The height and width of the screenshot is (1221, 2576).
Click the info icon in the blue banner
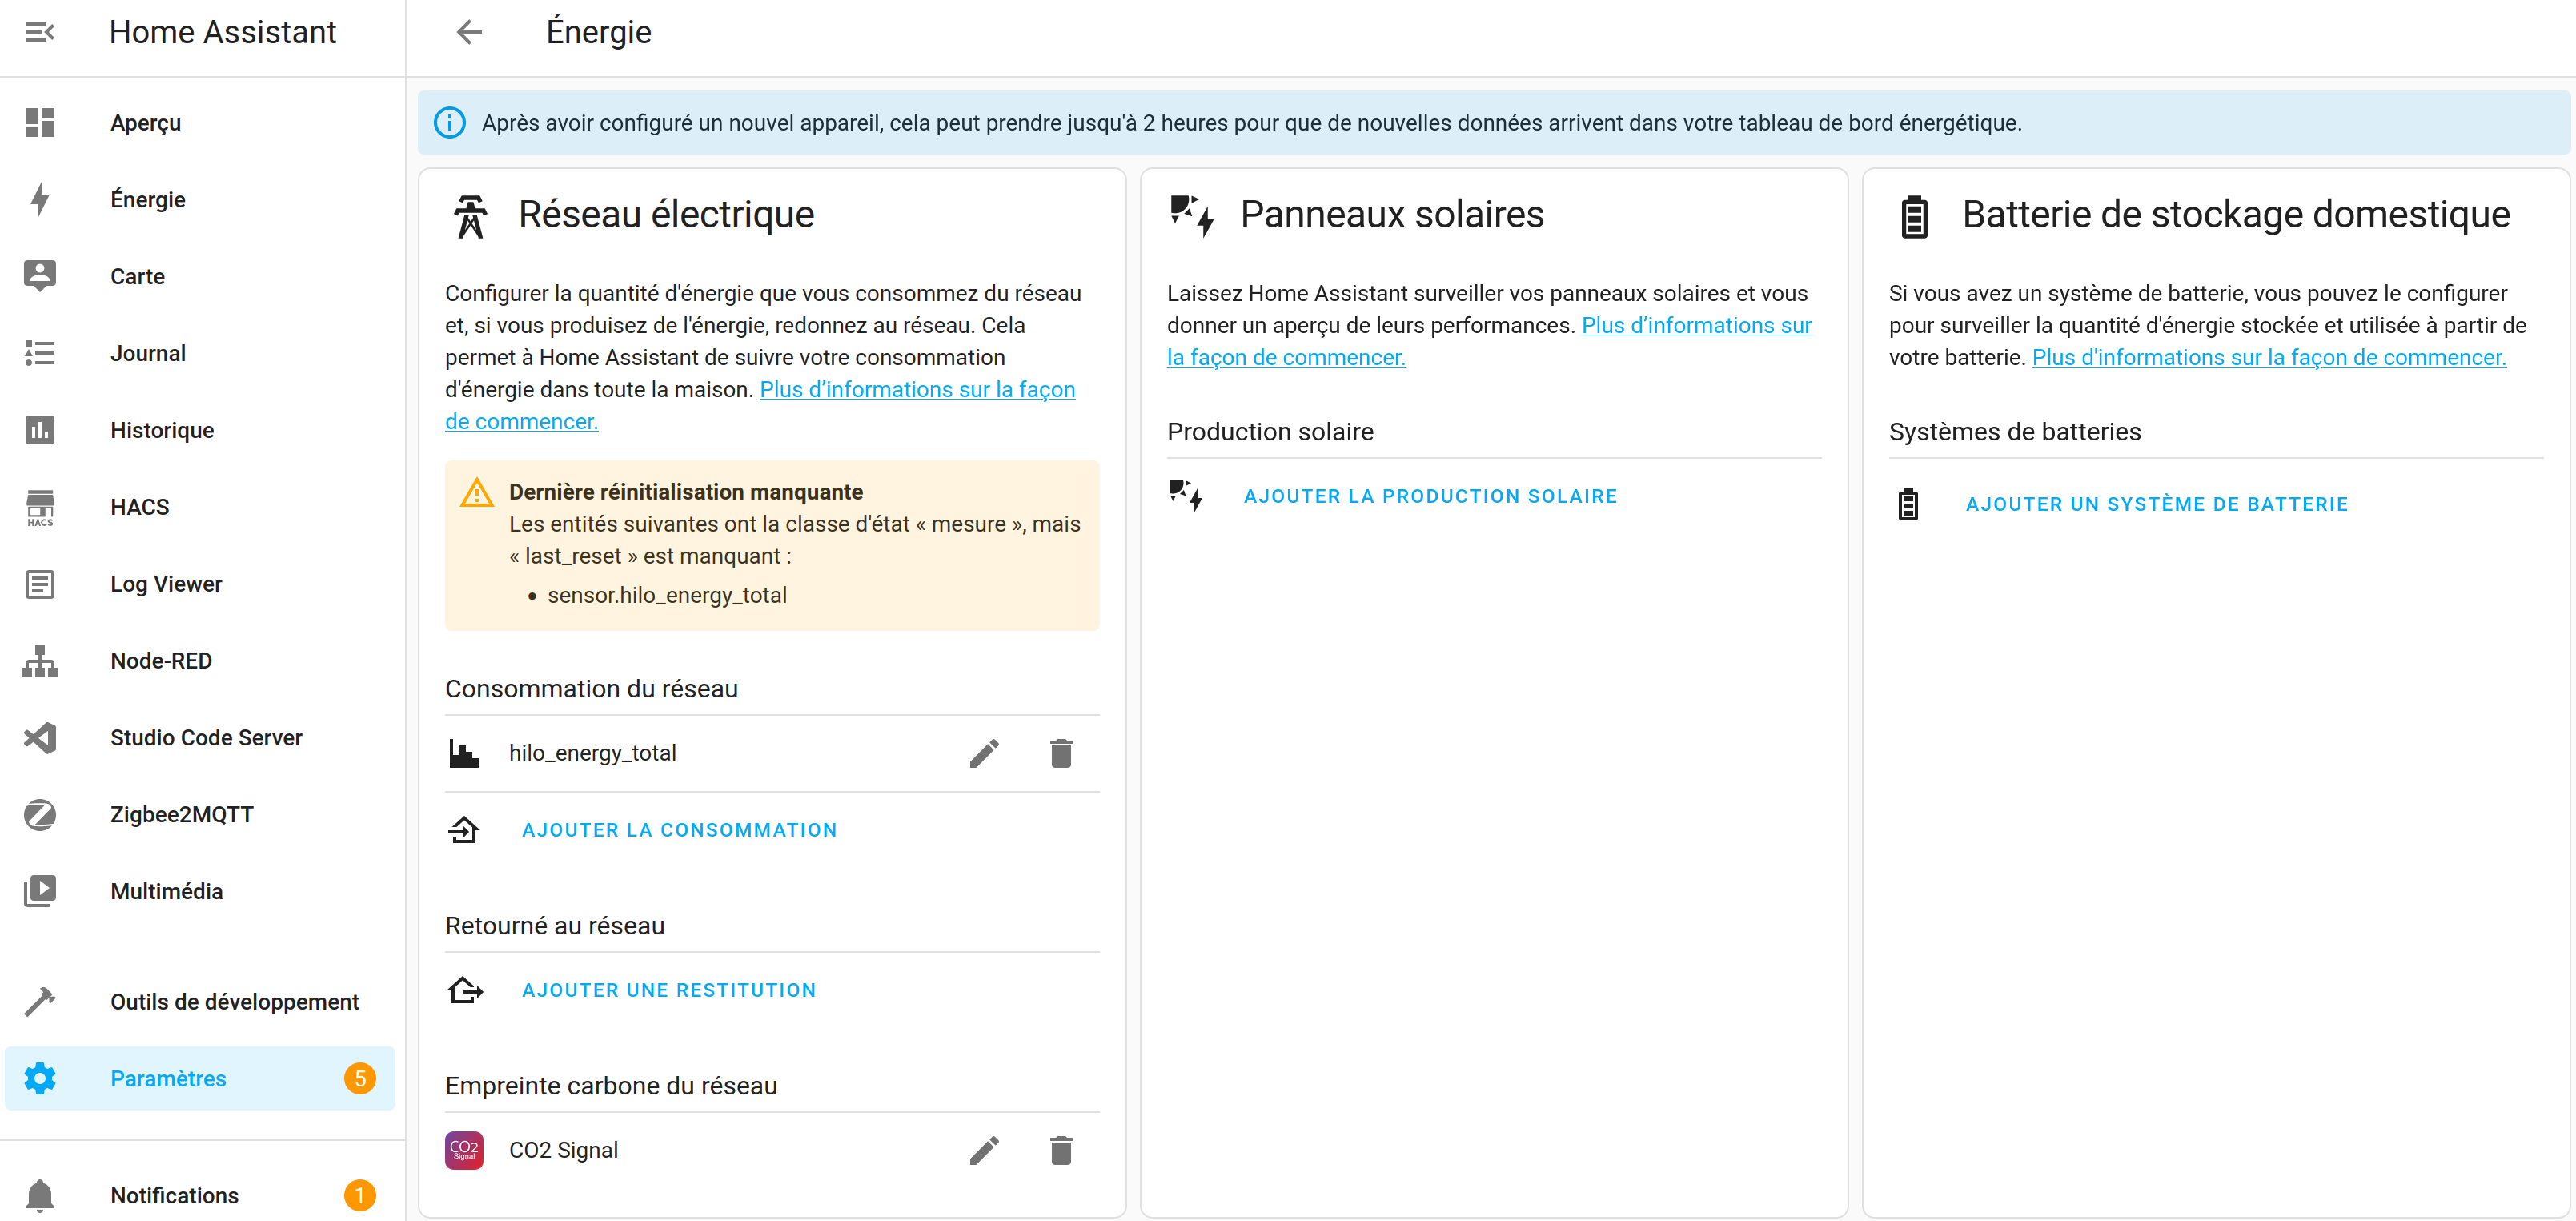click(x=449, y=122)
